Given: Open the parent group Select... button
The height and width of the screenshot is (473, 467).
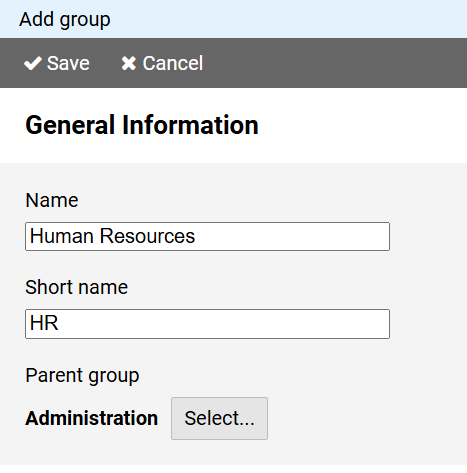Looking at the screenshot, I should click(x=219, y=418).
